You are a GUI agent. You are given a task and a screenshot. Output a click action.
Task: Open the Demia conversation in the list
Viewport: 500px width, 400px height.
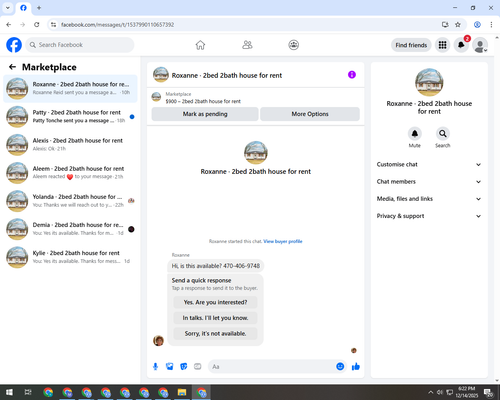tap(70, 229)
